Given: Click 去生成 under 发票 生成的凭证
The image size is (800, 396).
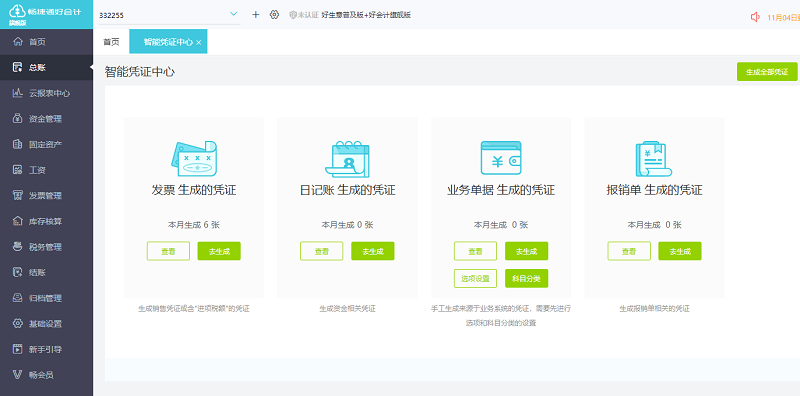Looking at the screenshot, I should coord(219,251).
